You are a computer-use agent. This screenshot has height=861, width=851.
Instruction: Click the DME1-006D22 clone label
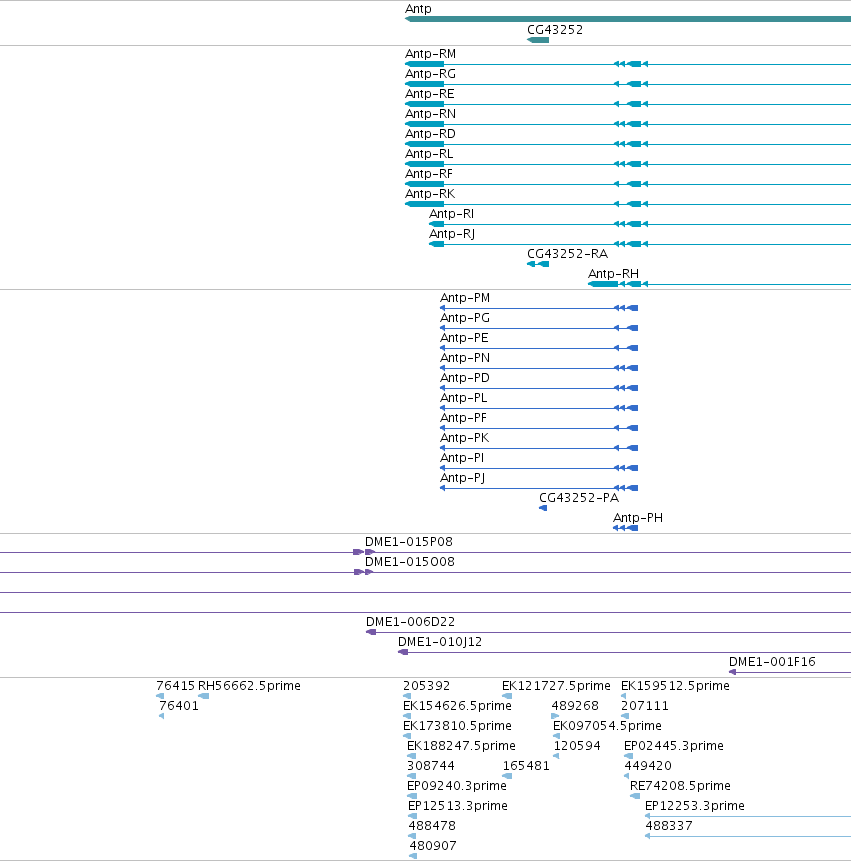point(411,622)
